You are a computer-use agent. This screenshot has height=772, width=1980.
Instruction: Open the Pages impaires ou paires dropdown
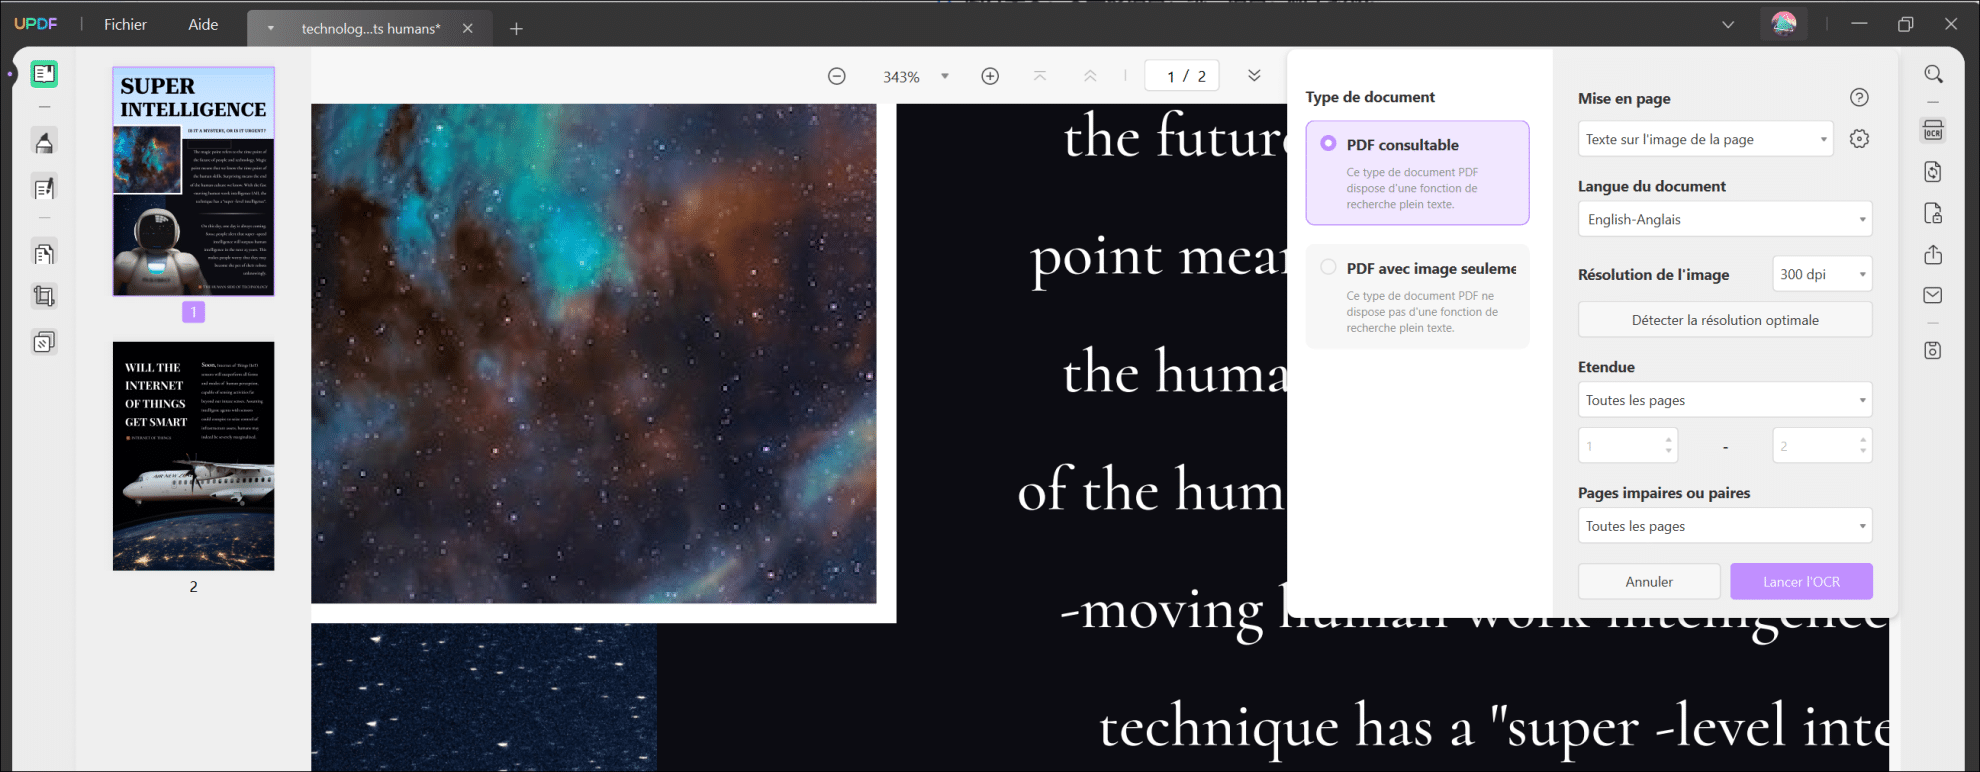click(1724, 526)
